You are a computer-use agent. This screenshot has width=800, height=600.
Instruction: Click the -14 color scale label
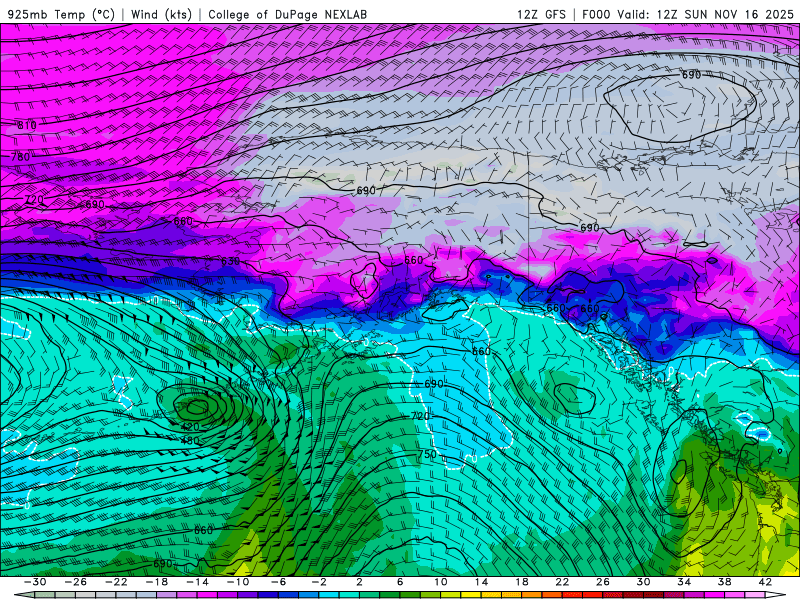pos(197,582)
